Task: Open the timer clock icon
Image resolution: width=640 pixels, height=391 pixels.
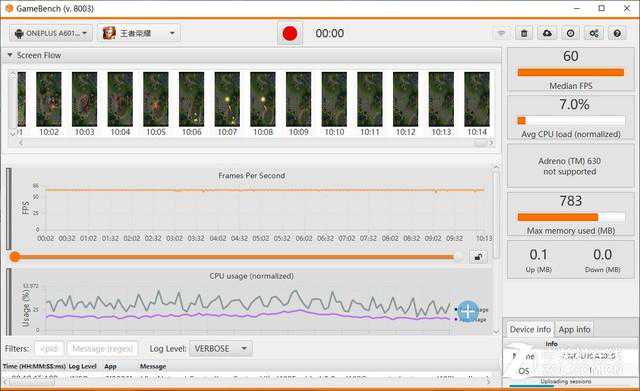Action: (571, 33)
